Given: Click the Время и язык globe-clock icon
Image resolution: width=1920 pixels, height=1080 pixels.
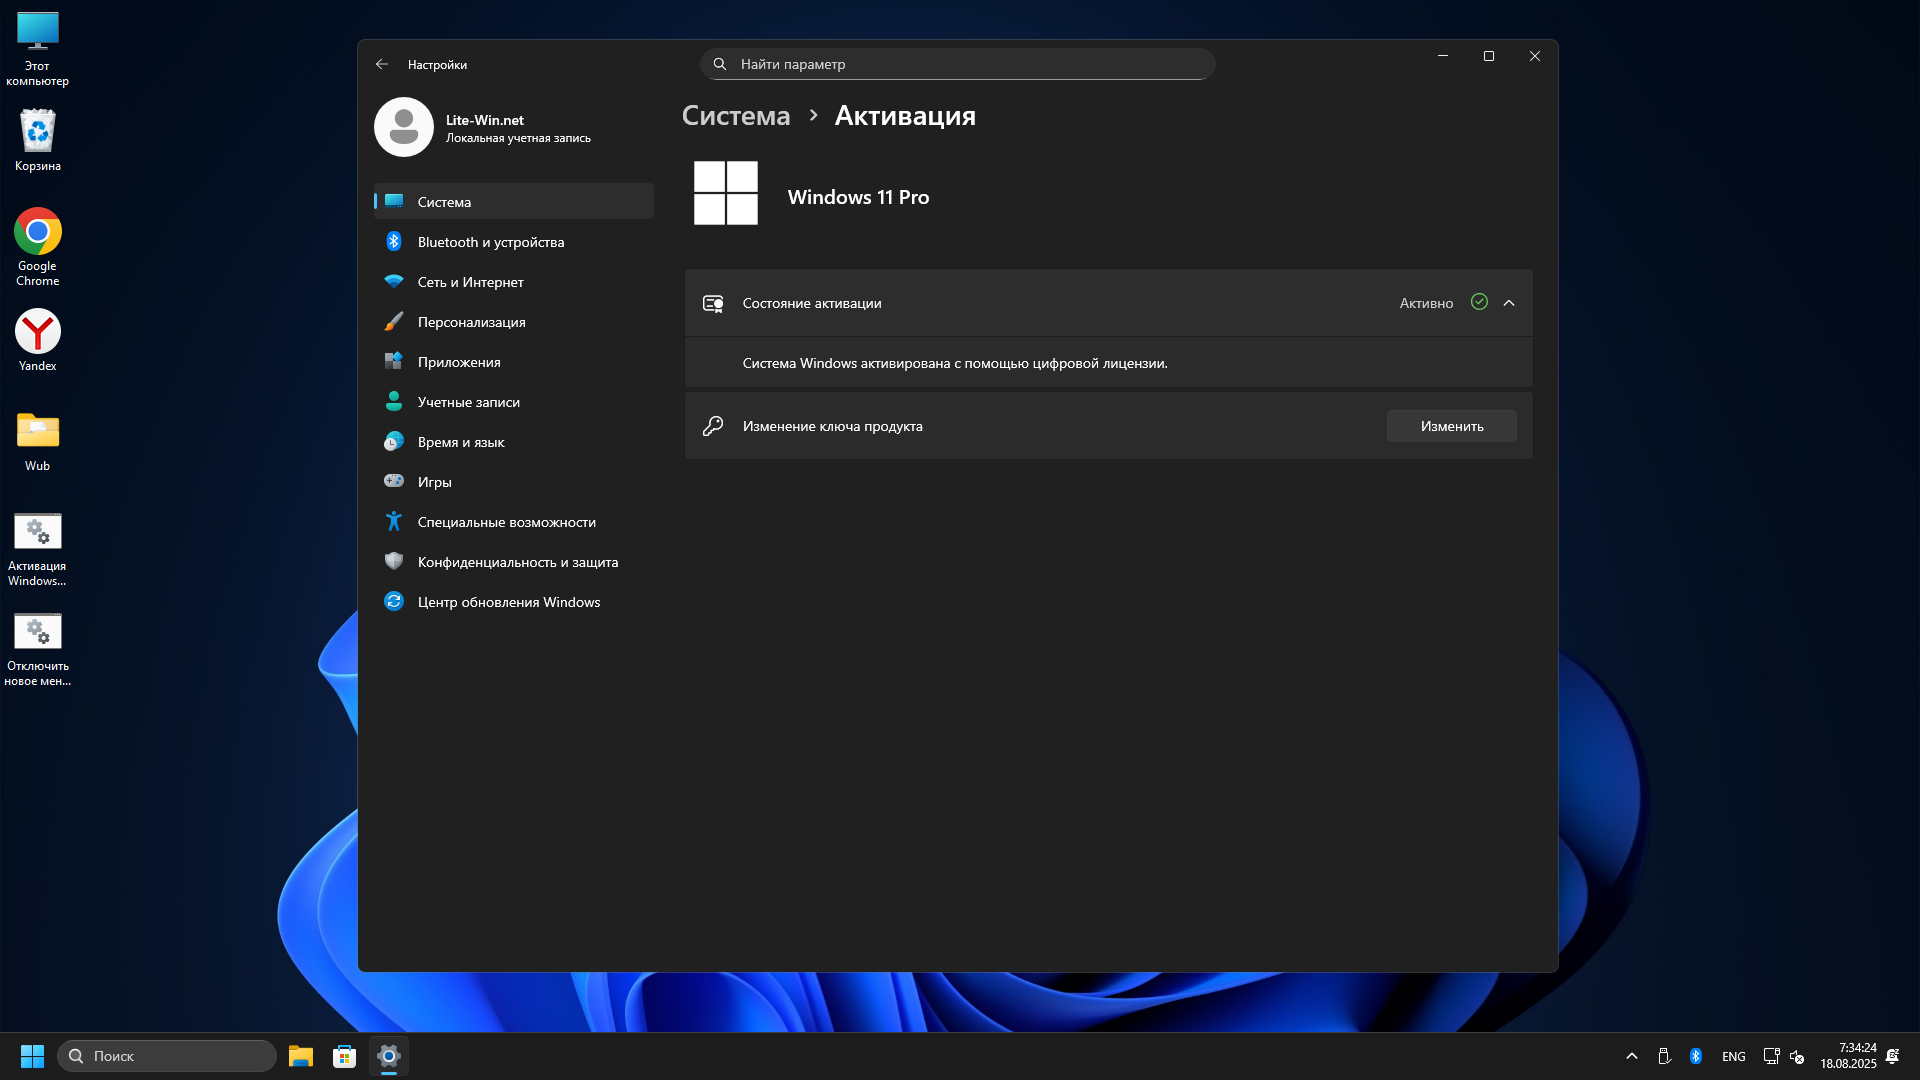Looking at the screenshot, I should pos(394,442).
